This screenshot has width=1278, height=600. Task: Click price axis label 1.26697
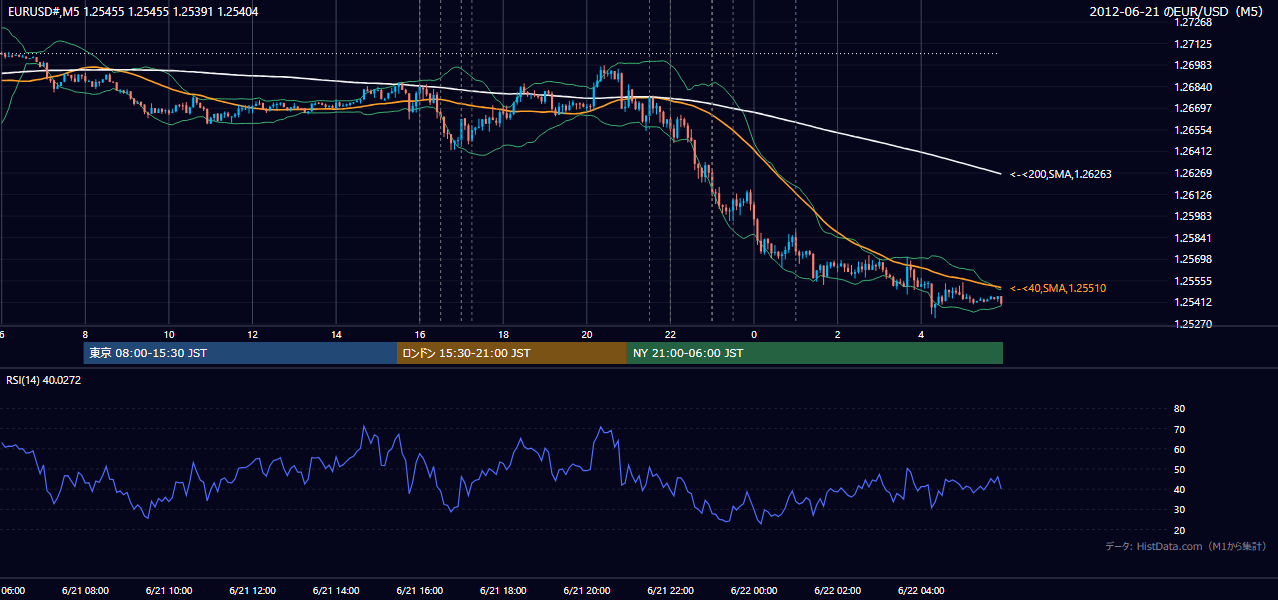[1194, 108]
